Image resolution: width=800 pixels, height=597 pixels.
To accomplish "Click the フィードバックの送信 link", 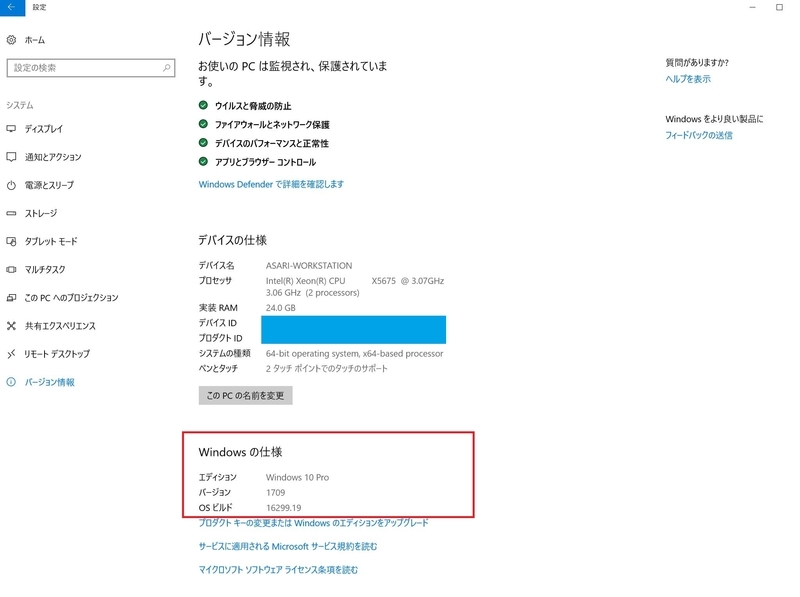I will click(699, 135).
